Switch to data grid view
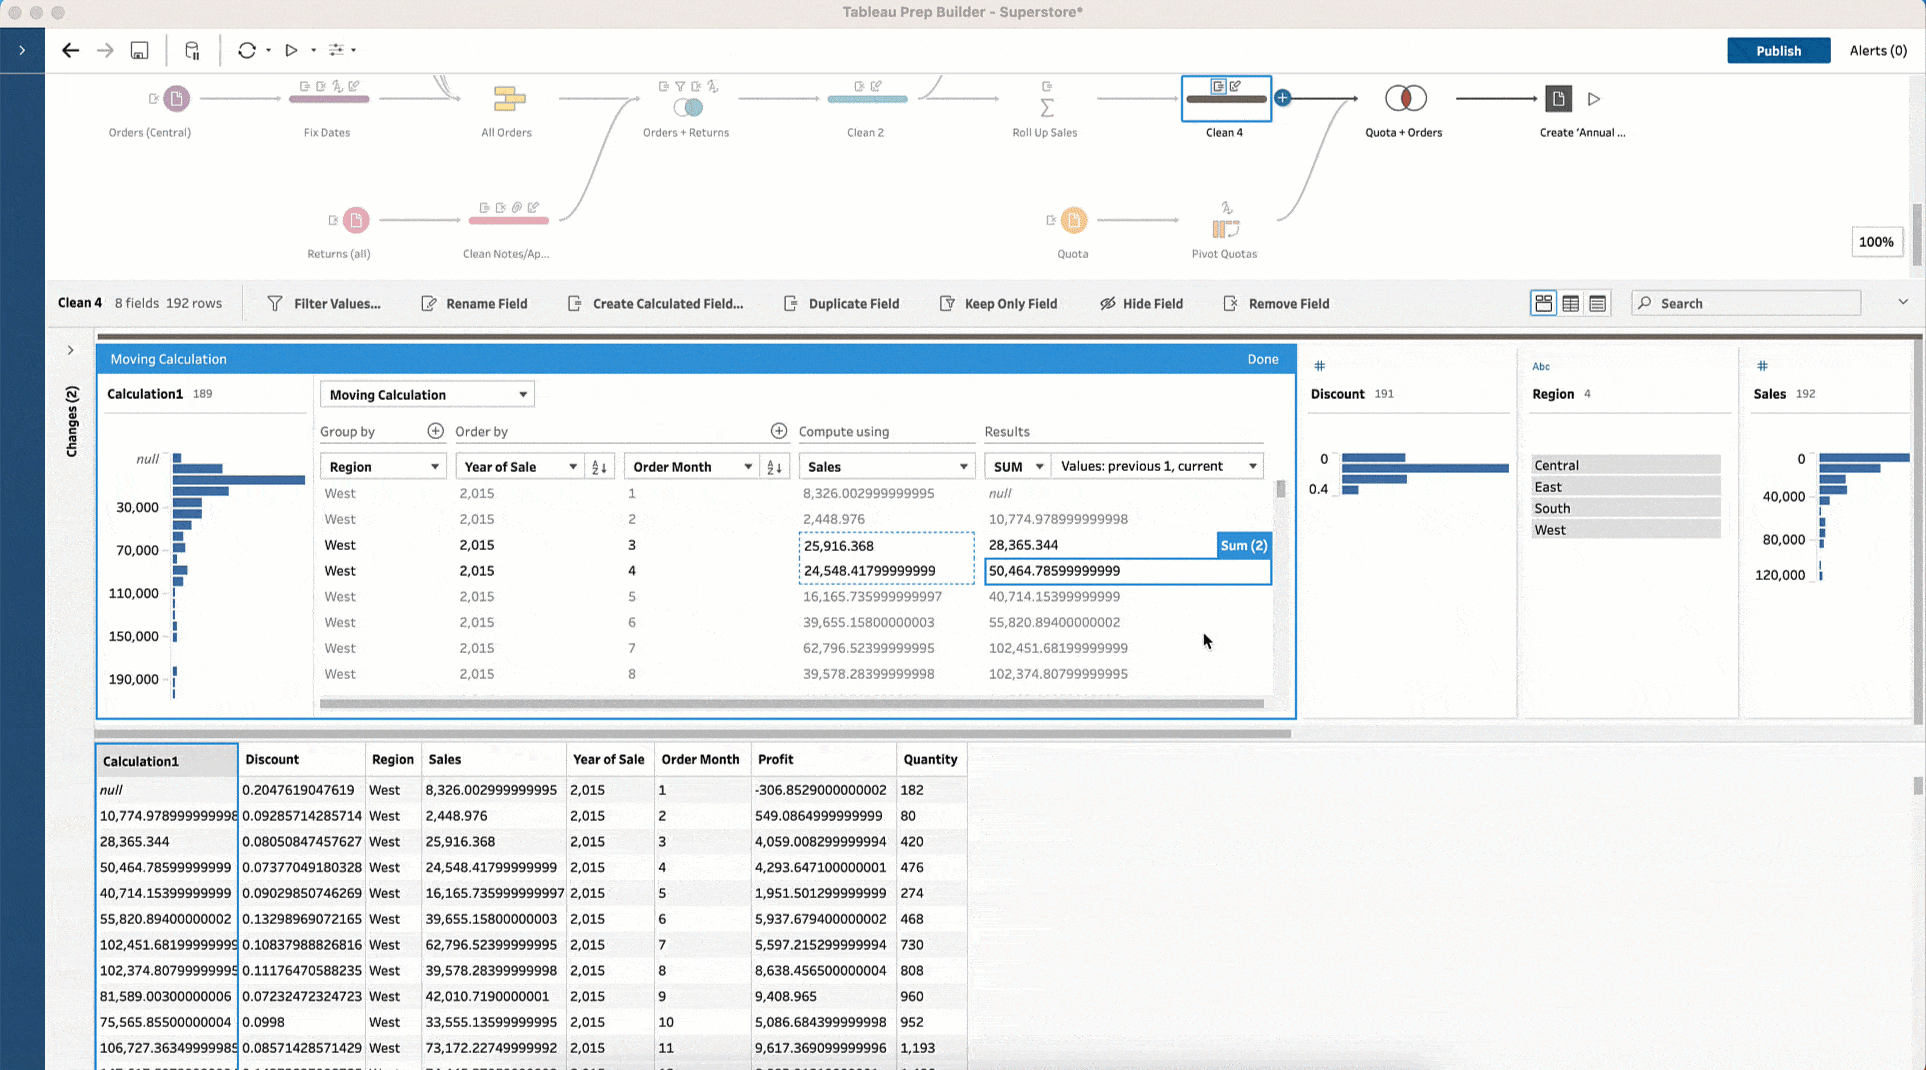The height and width of the screenshot is (1070, 1926). [1570, 304]
